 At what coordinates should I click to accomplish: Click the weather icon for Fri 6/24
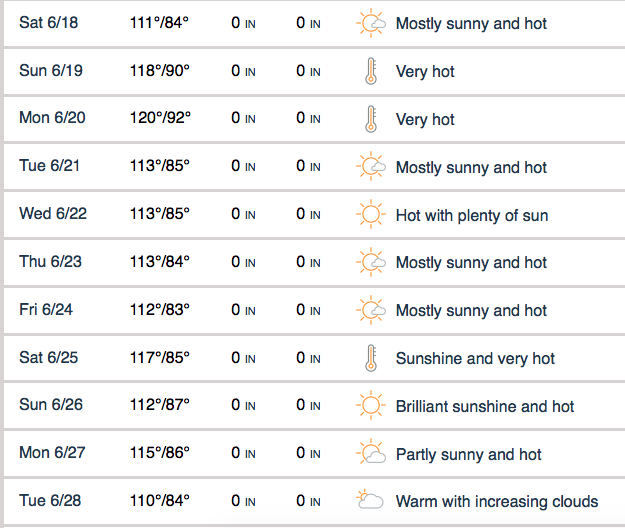[x=371, y=310]
